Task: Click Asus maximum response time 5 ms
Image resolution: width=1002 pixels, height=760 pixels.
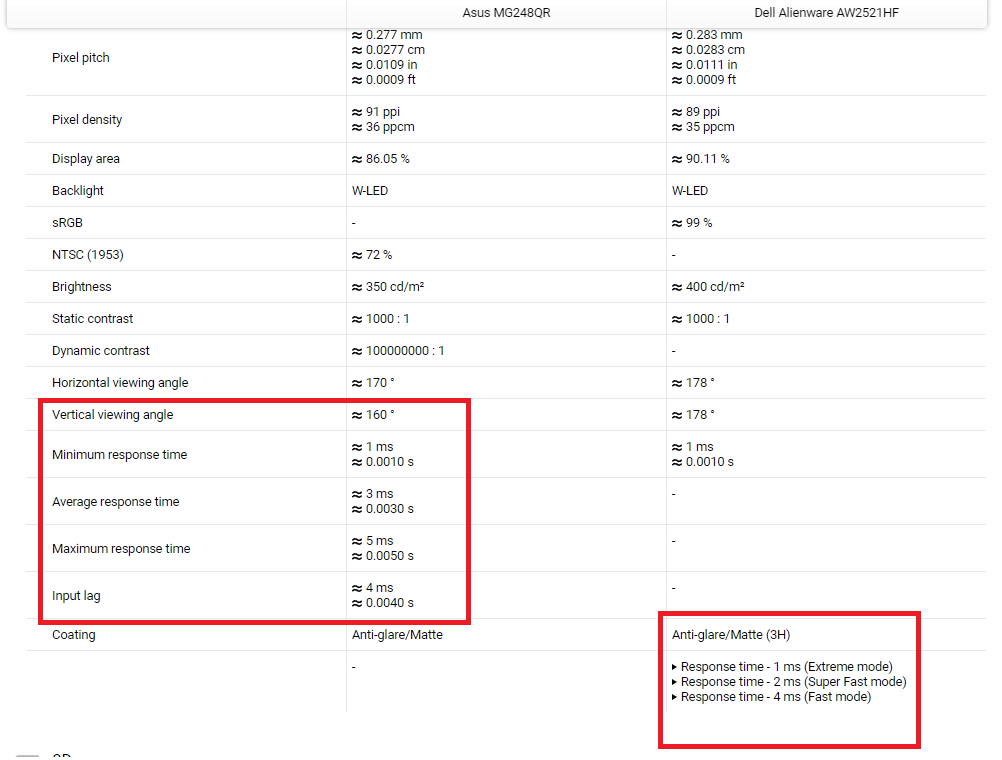Action: (373, 541)
